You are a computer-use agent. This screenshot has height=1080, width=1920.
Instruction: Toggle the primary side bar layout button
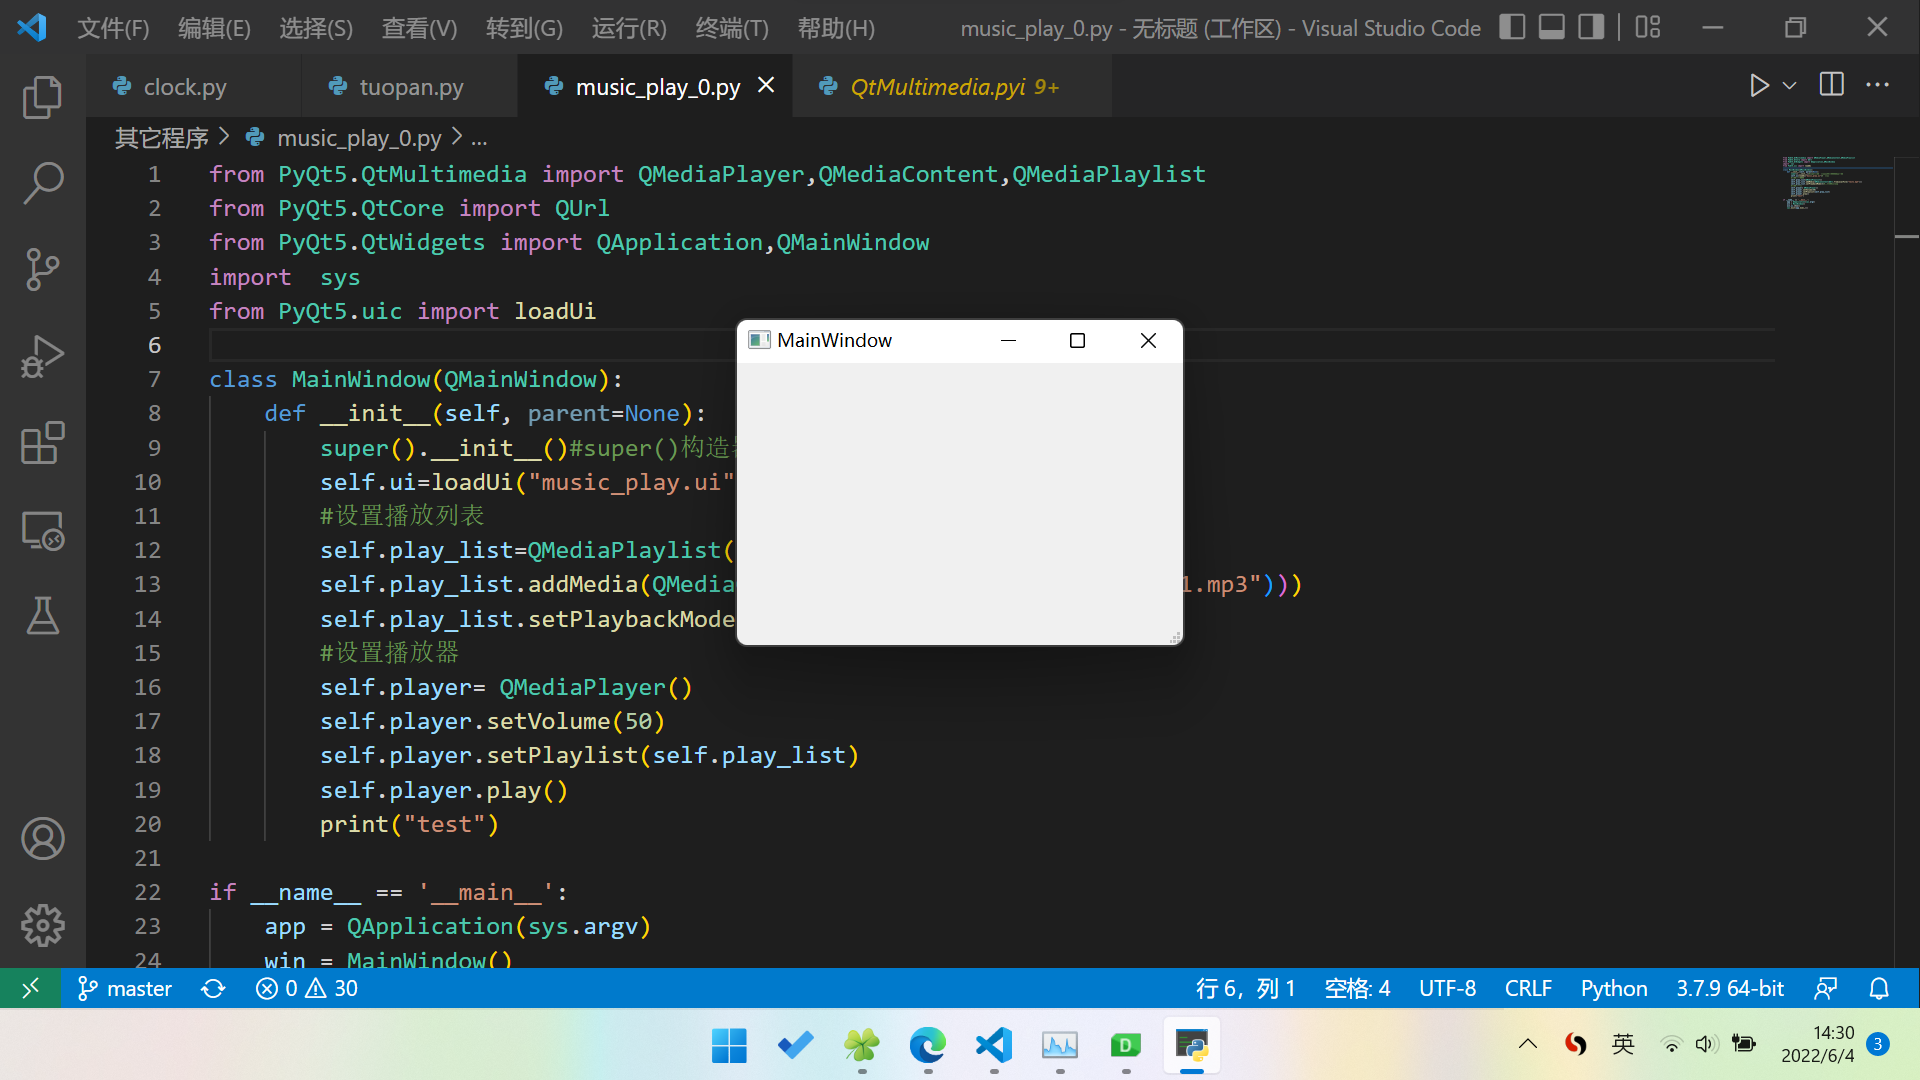[x=1512, y=27]
